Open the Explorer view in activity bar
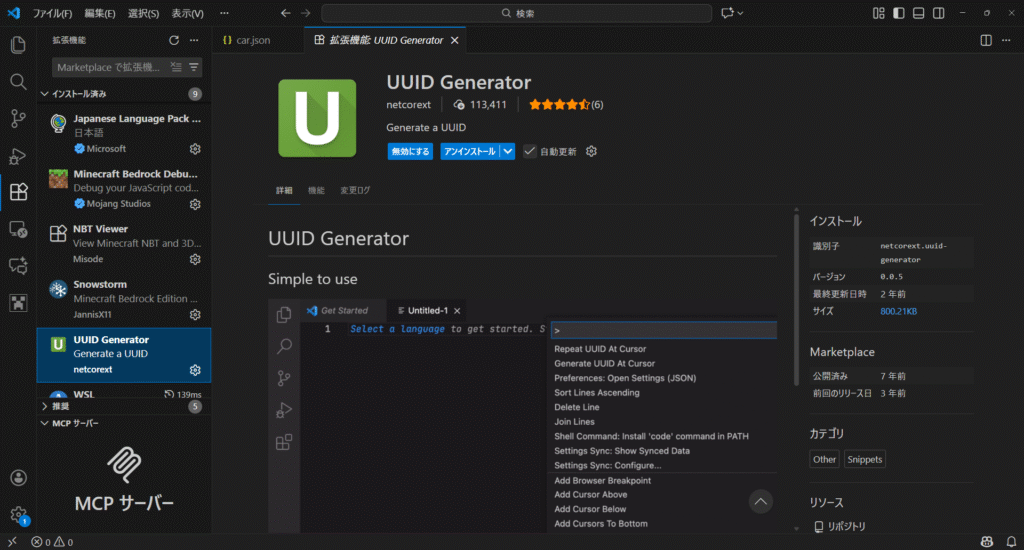The image size is (1024, 550). [18, 45]
